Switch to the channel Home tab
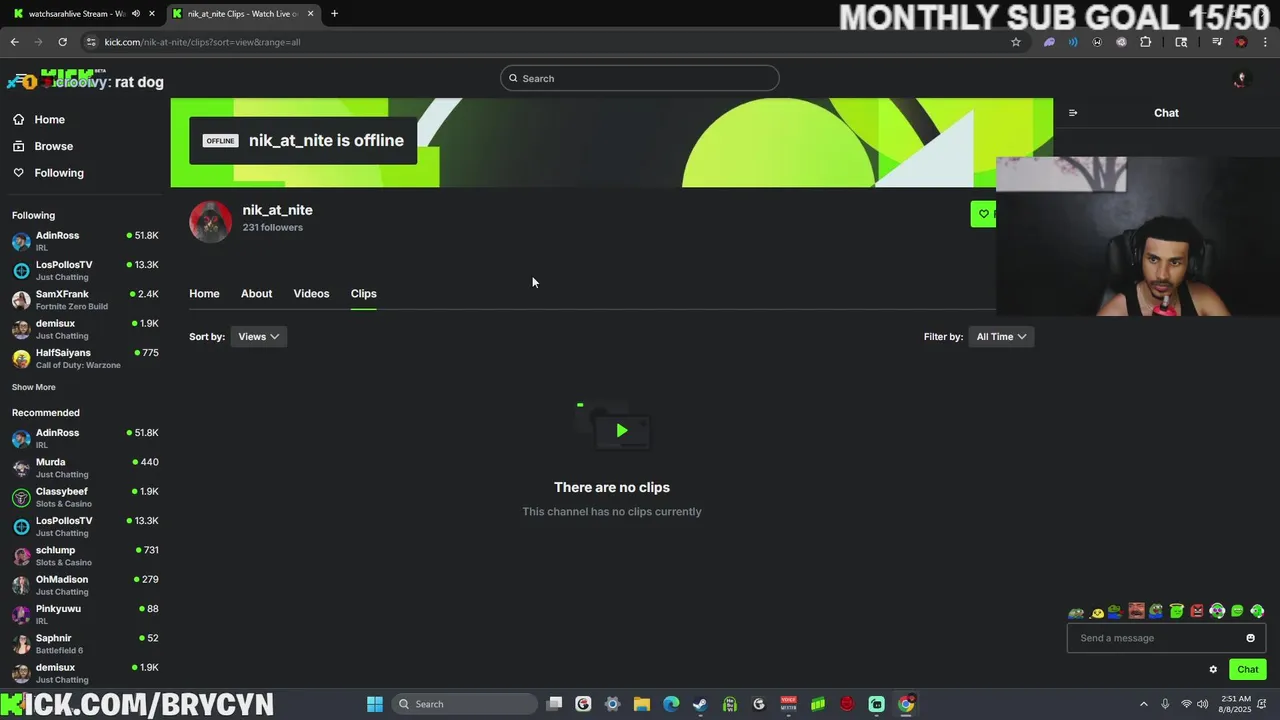Screen dimensions: 1280x720 [x=204, y=293]
